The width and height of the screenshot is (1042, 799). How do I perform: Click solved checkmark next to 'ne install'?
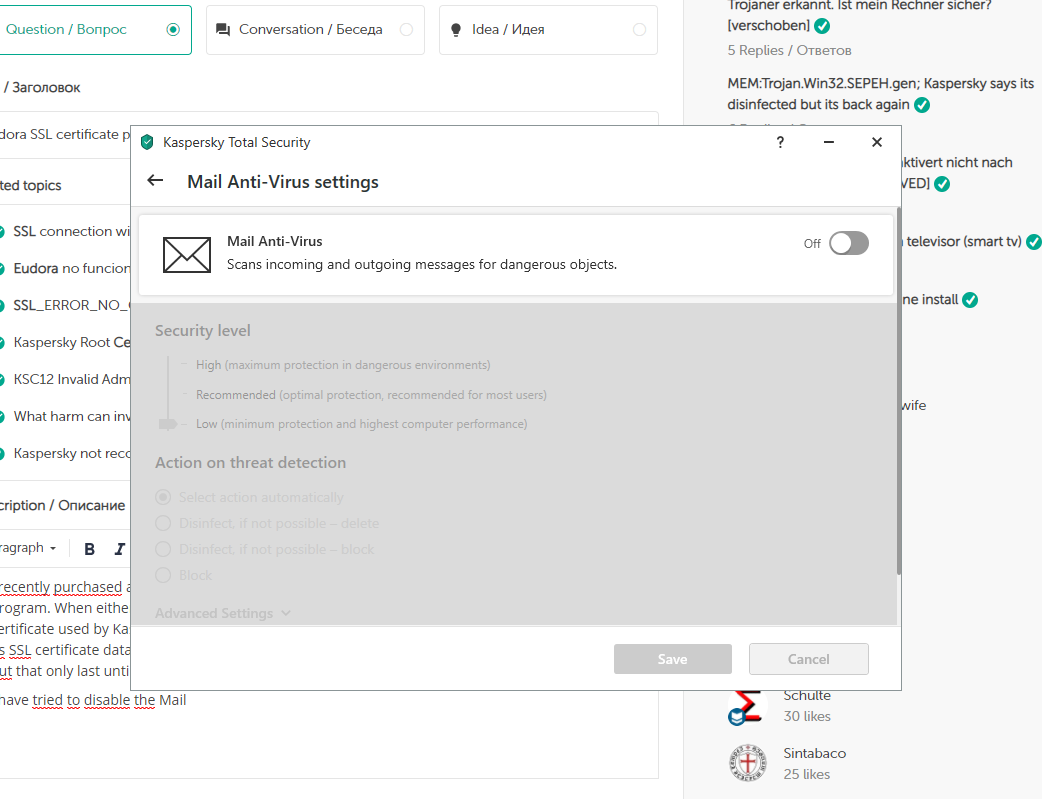click(x=970, y=300)
